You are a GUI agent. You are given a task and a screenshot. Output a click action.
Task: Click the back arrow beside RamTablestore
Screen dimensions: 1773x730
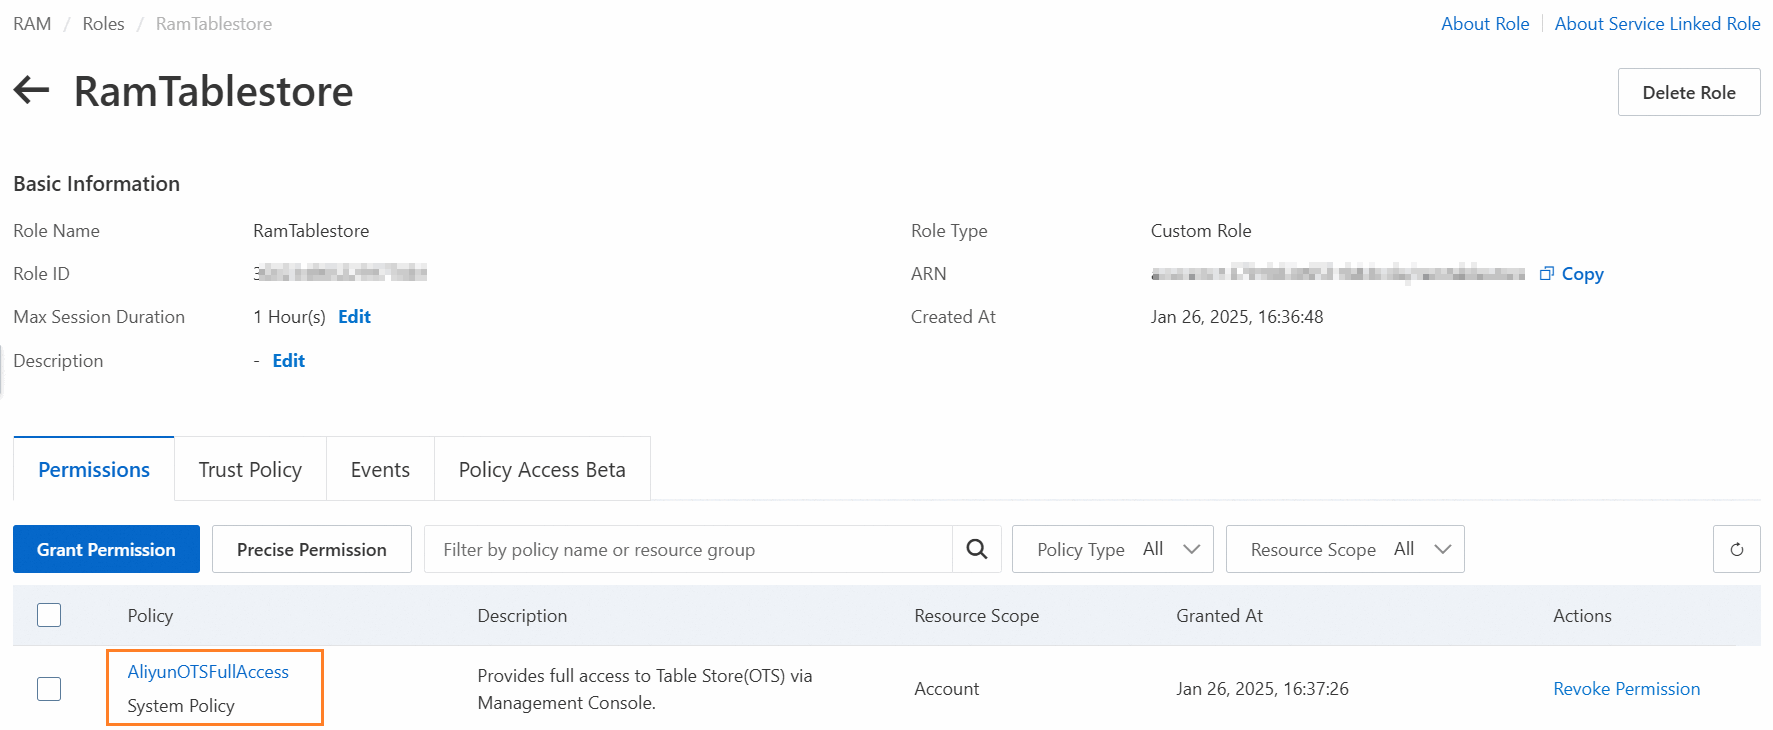coord(32,91)
